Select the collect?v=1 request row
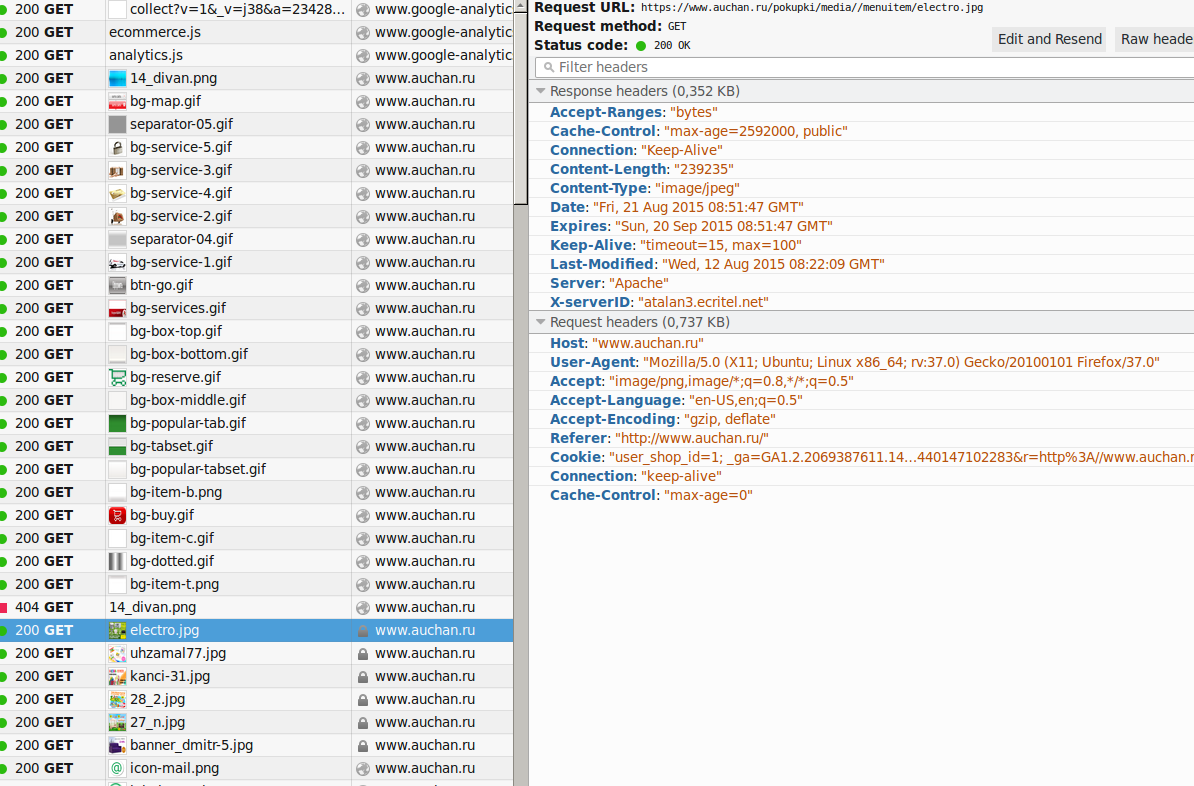1194x786 pixels. click(x=257, y=9)
